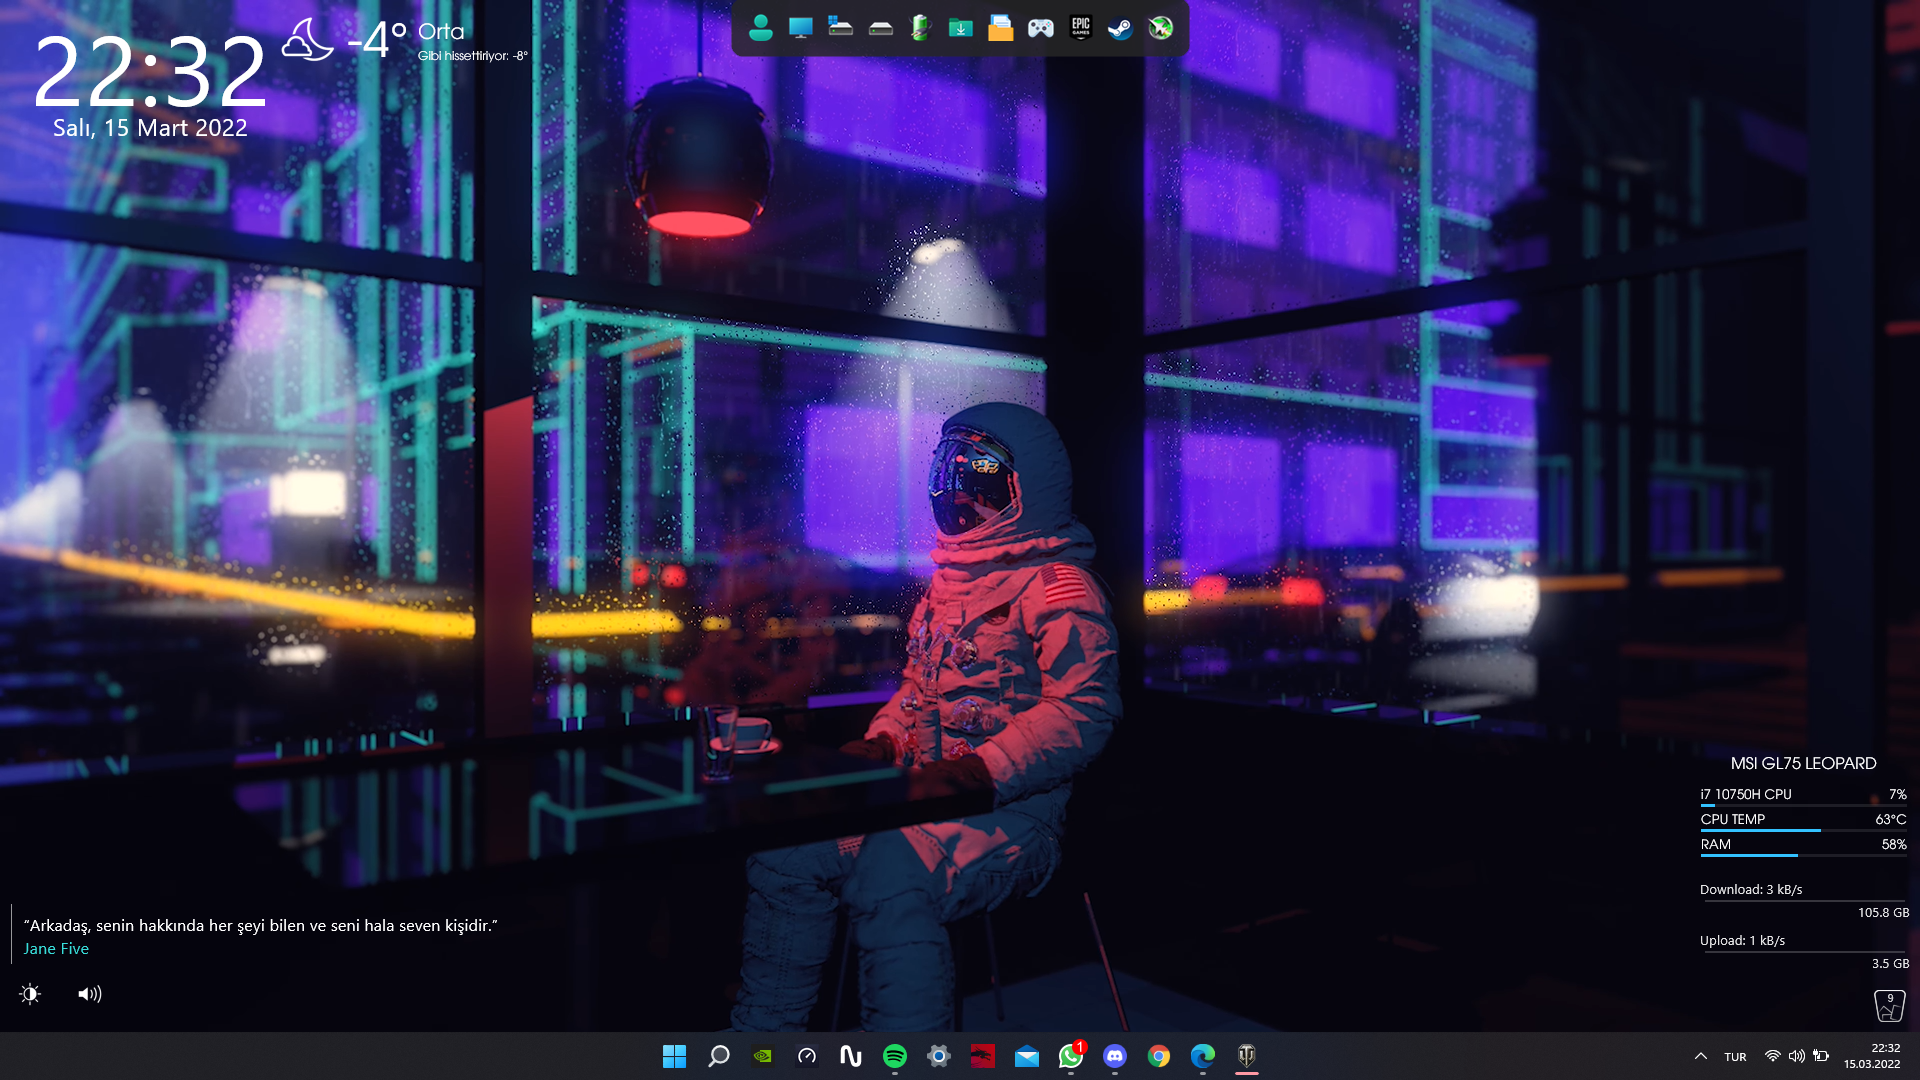The image size is (1920, 1080).
Task: Click the system tray Wi-Fi icon
Action: 1772,1056
